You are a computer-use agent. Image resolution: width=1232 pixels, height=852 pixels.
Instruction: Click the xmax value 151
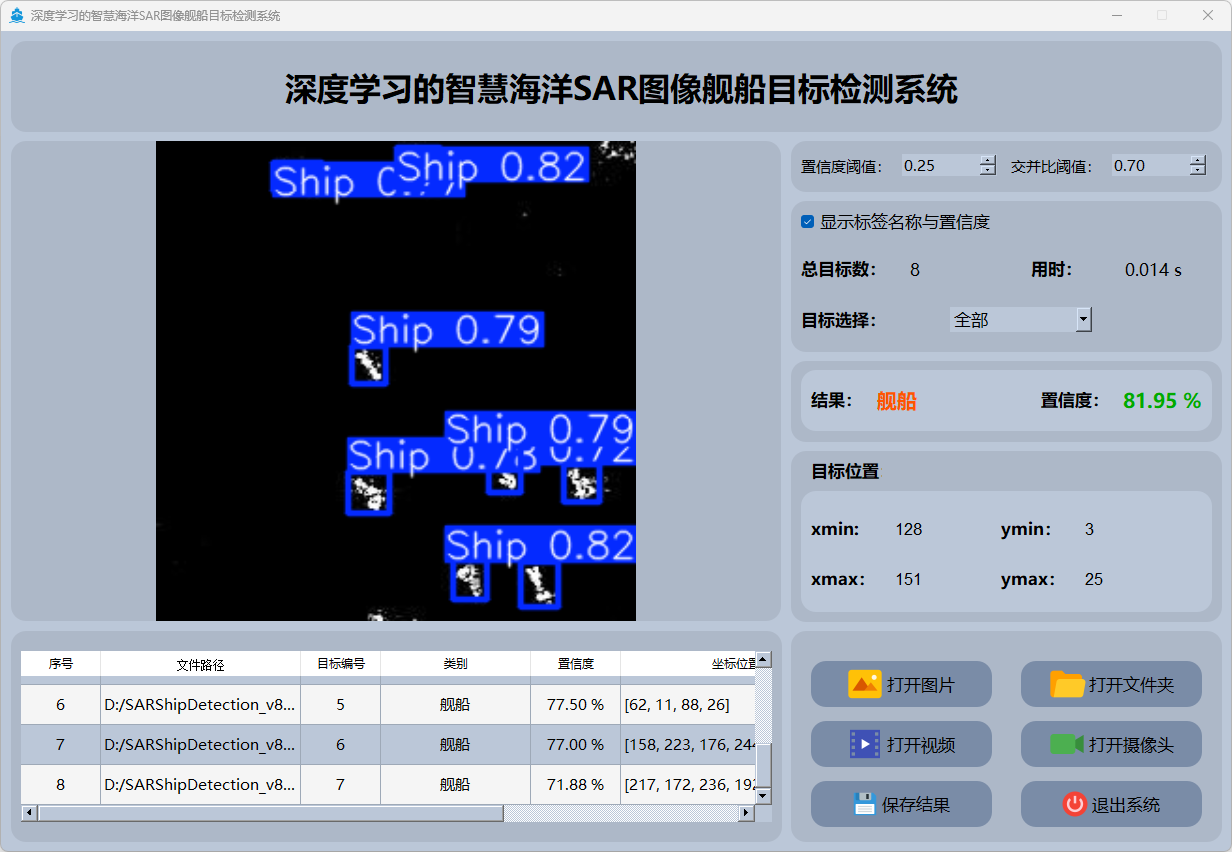point(909,580)
